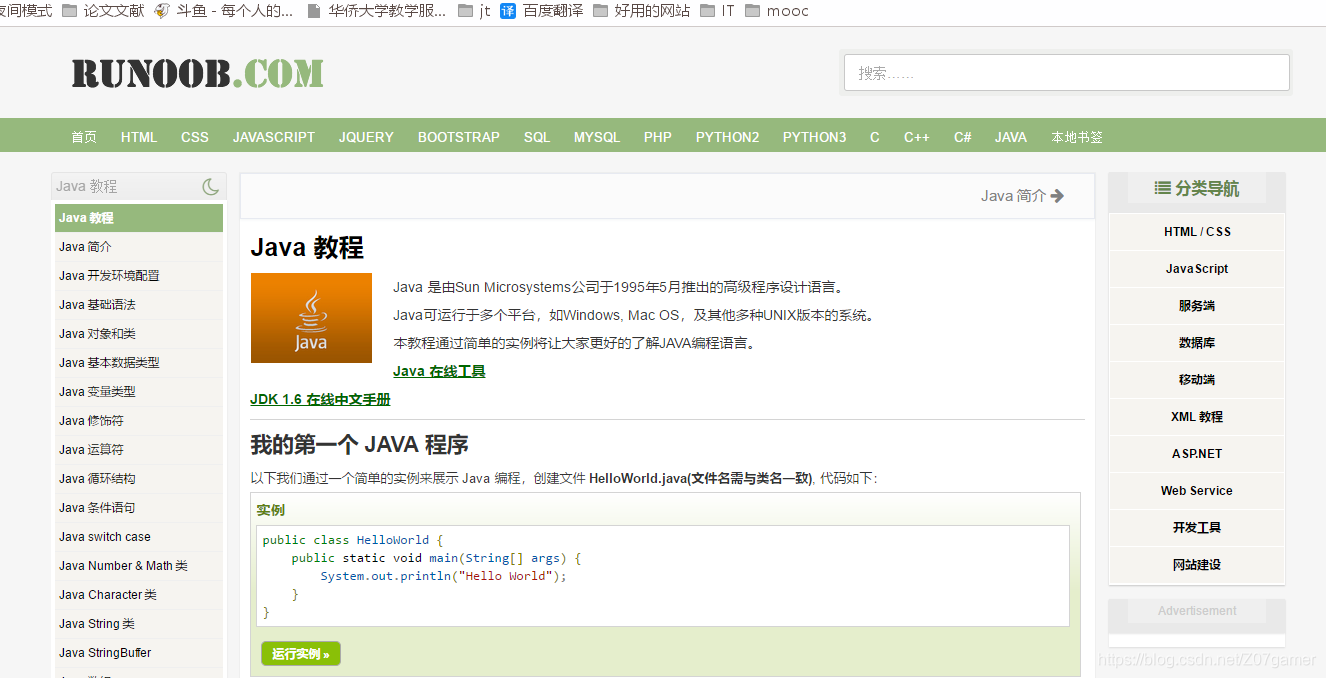
Task: Click the right arrow next to Java 简介
Action: 1058,196
